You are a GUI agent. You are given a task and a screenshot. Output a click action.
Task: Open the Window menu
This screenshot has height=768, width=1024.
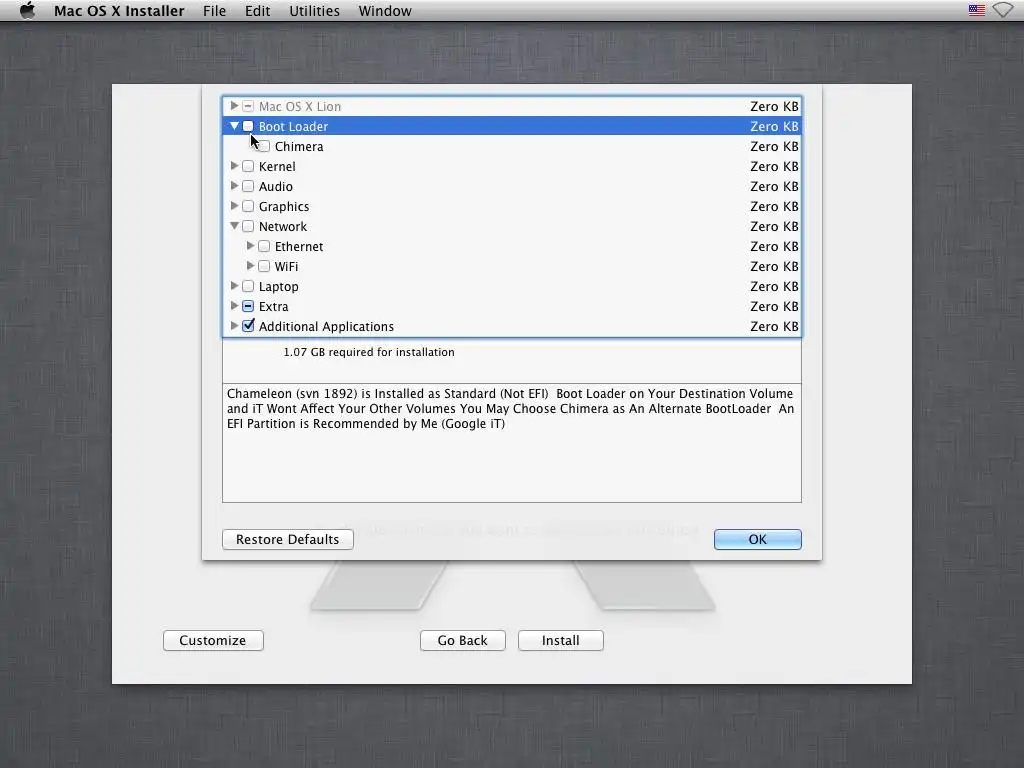pyautogui.click(x=385, y=11)
